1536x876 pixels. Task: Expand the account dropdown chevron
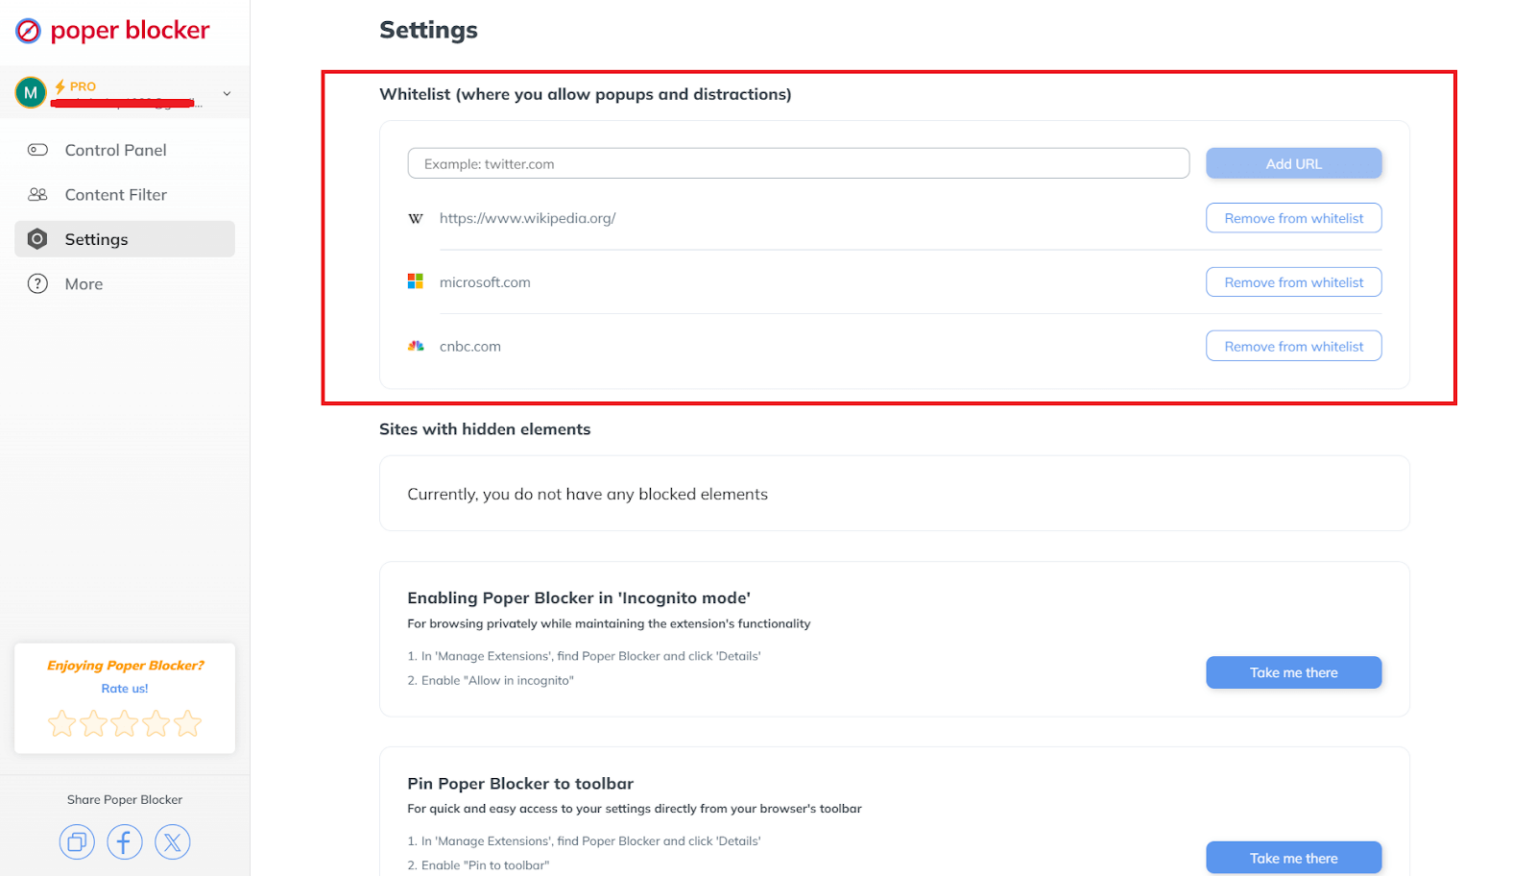coord(227,94)
